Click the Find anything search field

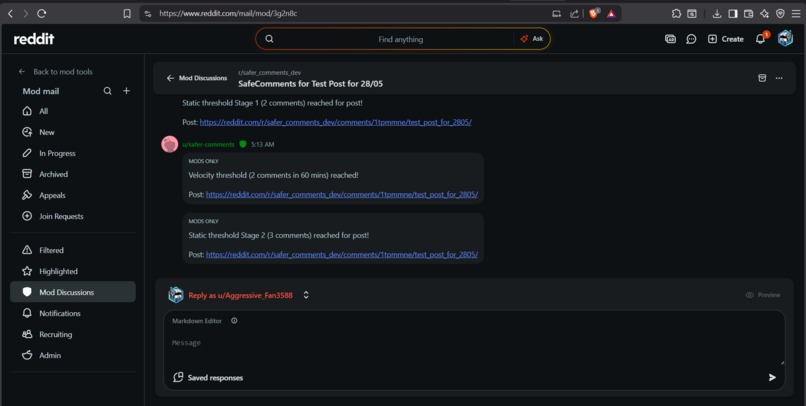tap(400, 39)
